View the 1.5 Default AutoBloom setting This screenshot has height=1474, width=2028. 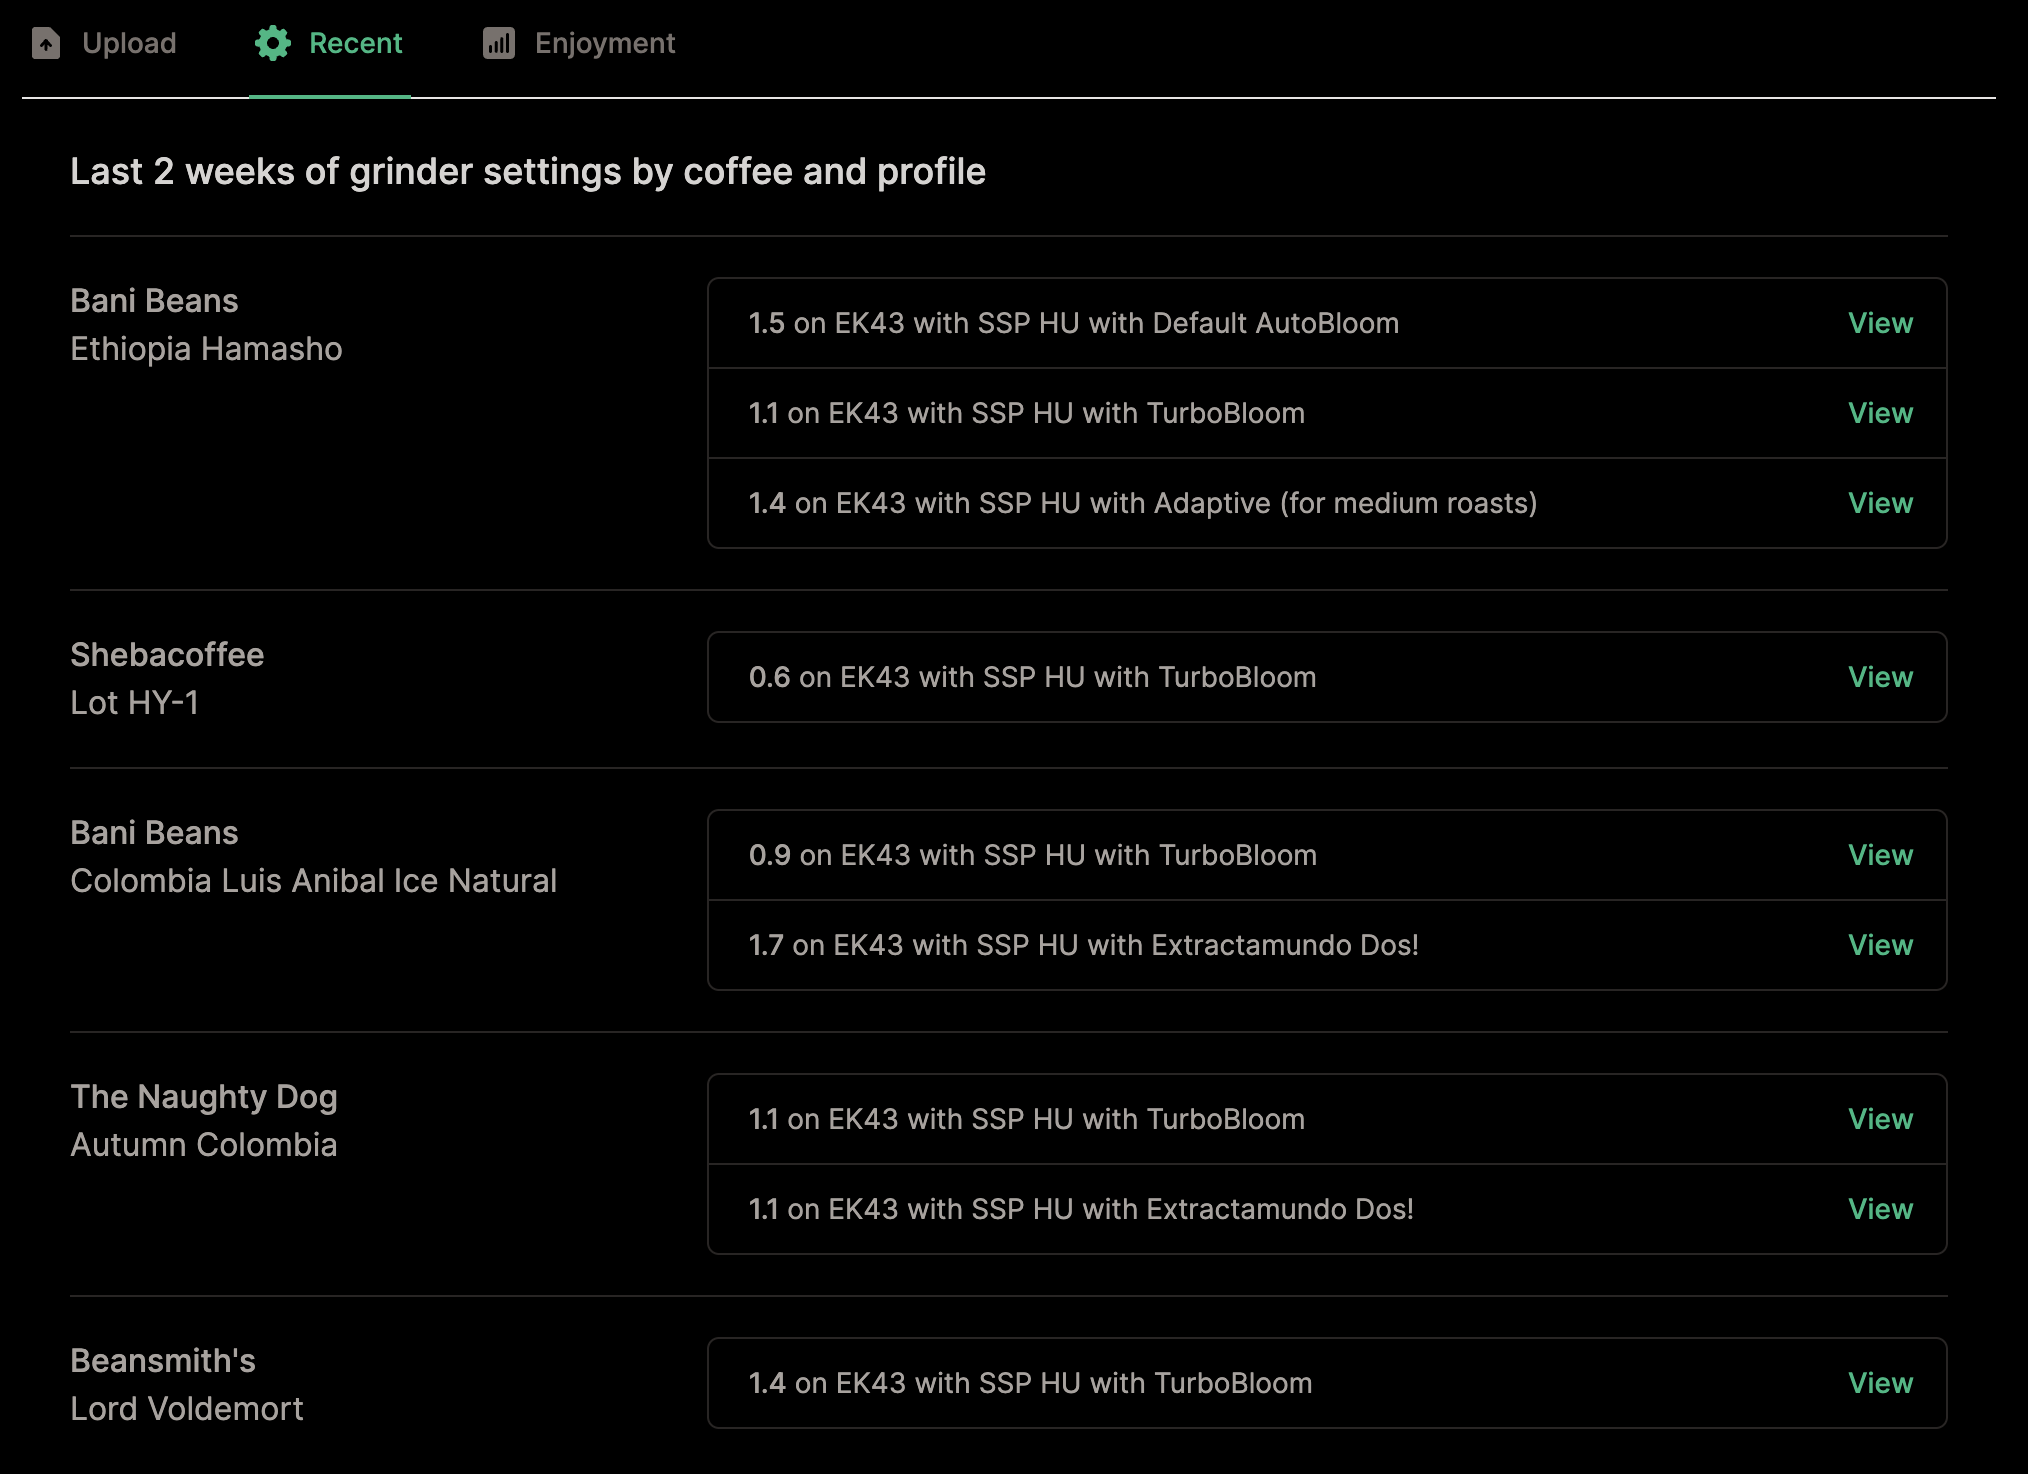[1879, 323]
